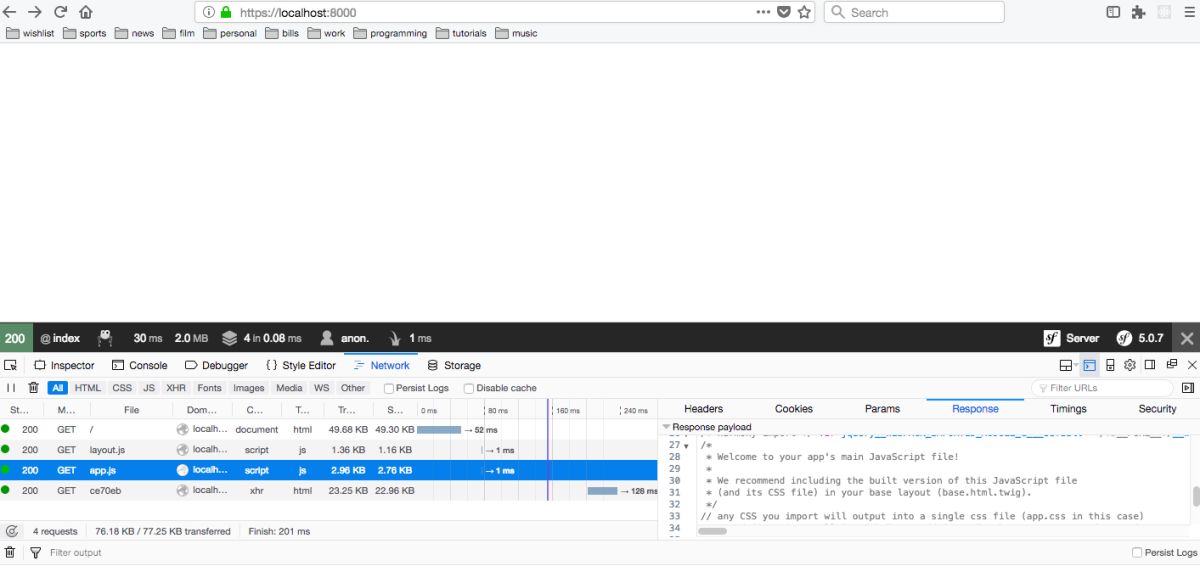Open performance analysis stopwatch icon

[x=12, y=531]
